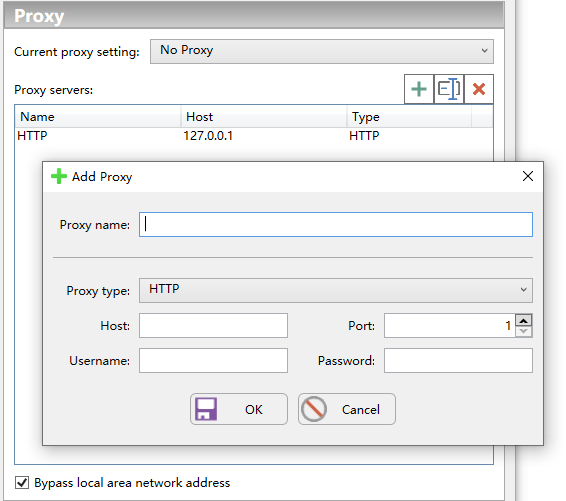The image size is (566, 501).
Task: Click the green plus add proxy icon
Action: click(419, 89)
